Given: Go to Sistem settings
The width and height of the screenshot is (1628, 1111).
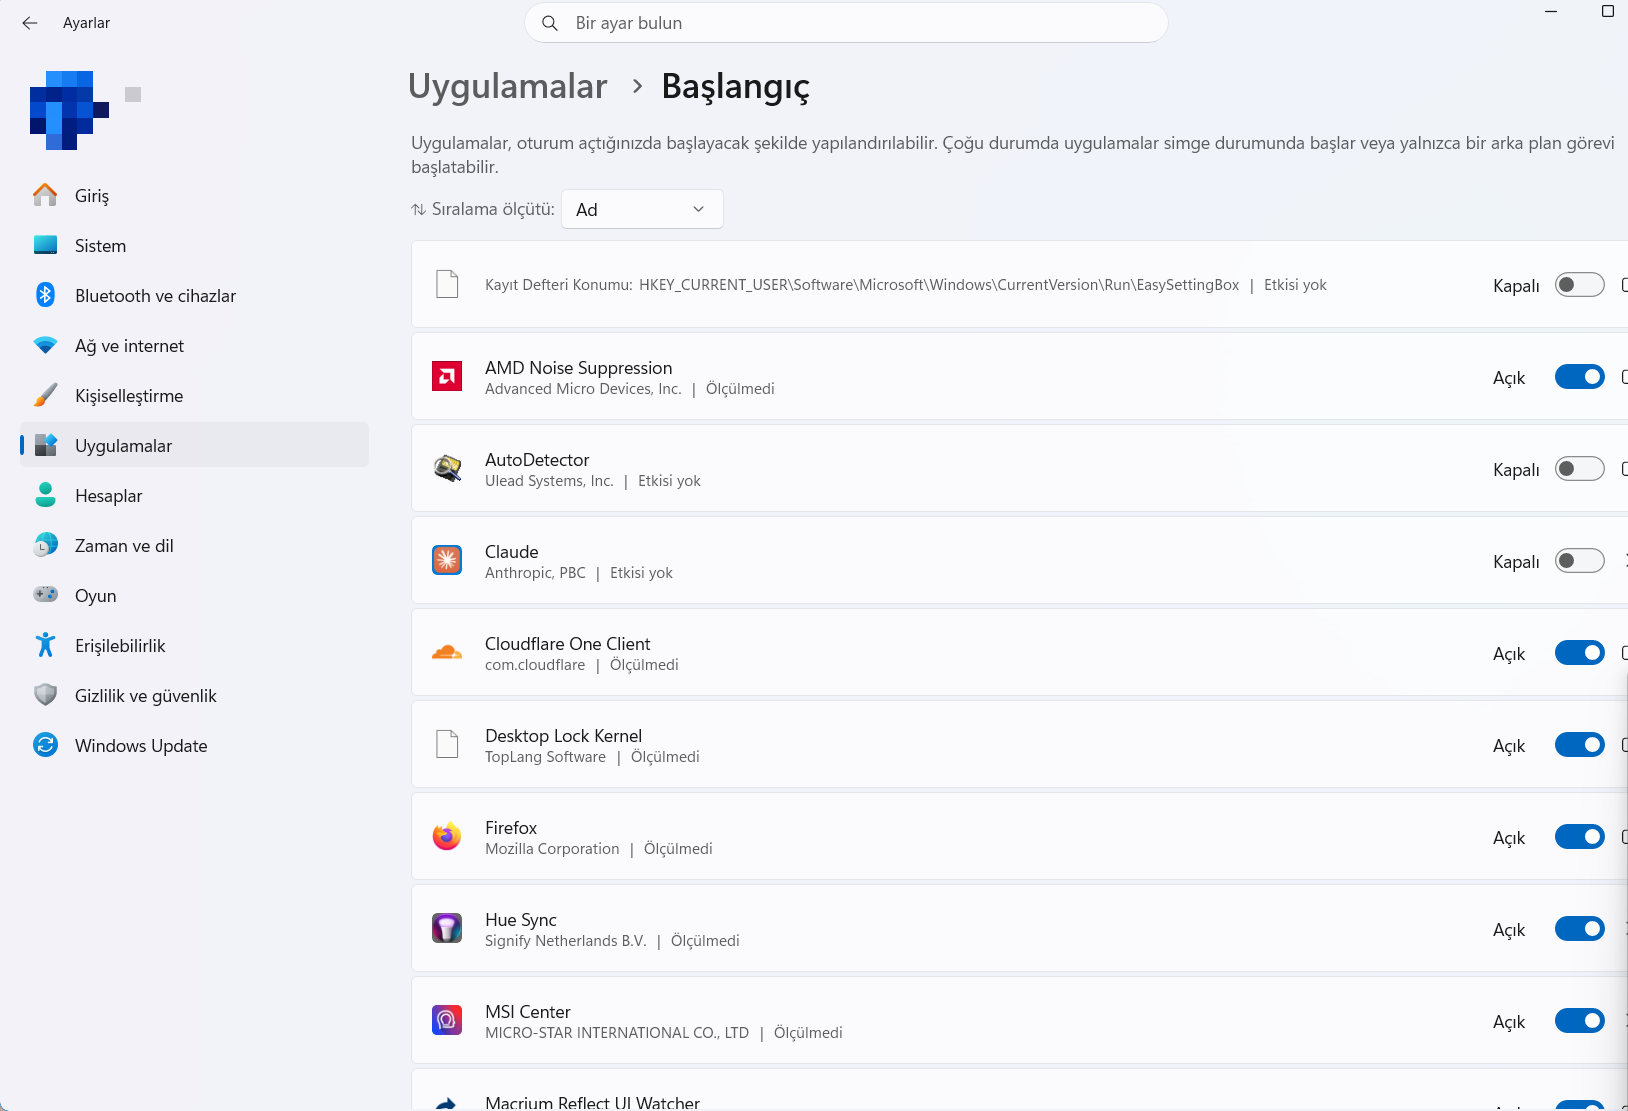Looking at the screenshot, I should coord(194,245).
